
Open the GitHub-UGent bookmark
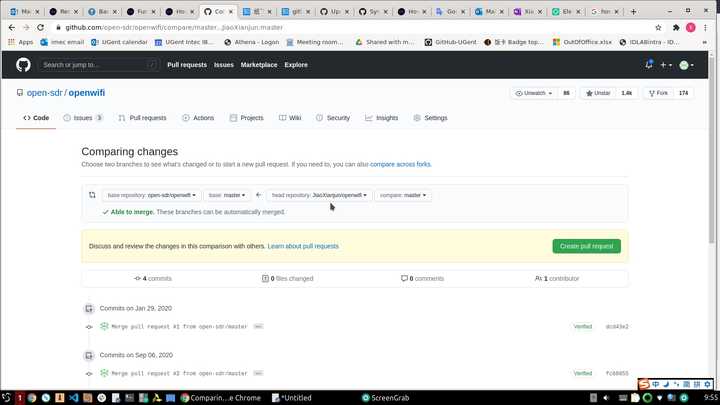(x=450, y=42)
